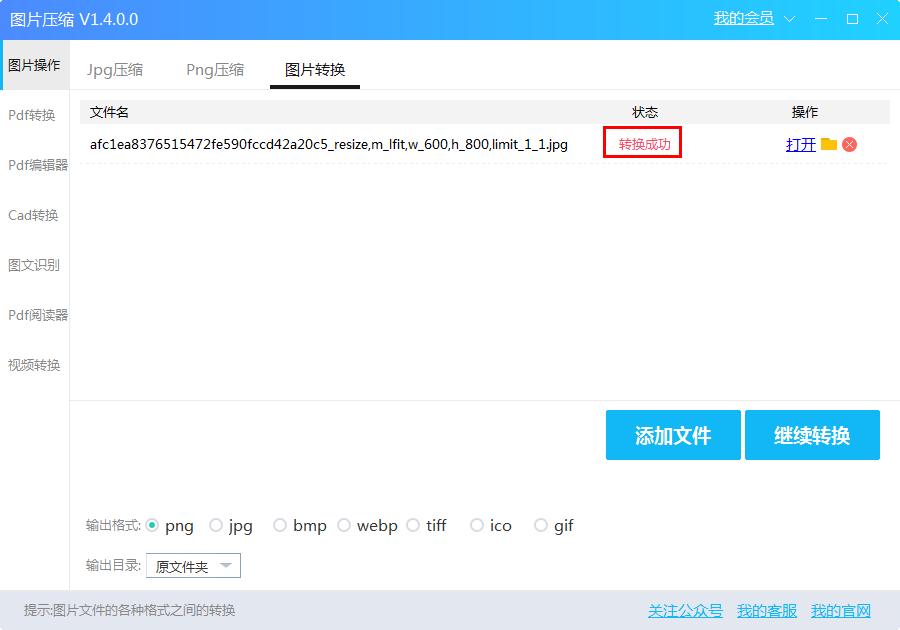Select the Cad转换 sidebar tool
This screenshot has height=630, width=900.
[33, 215]
